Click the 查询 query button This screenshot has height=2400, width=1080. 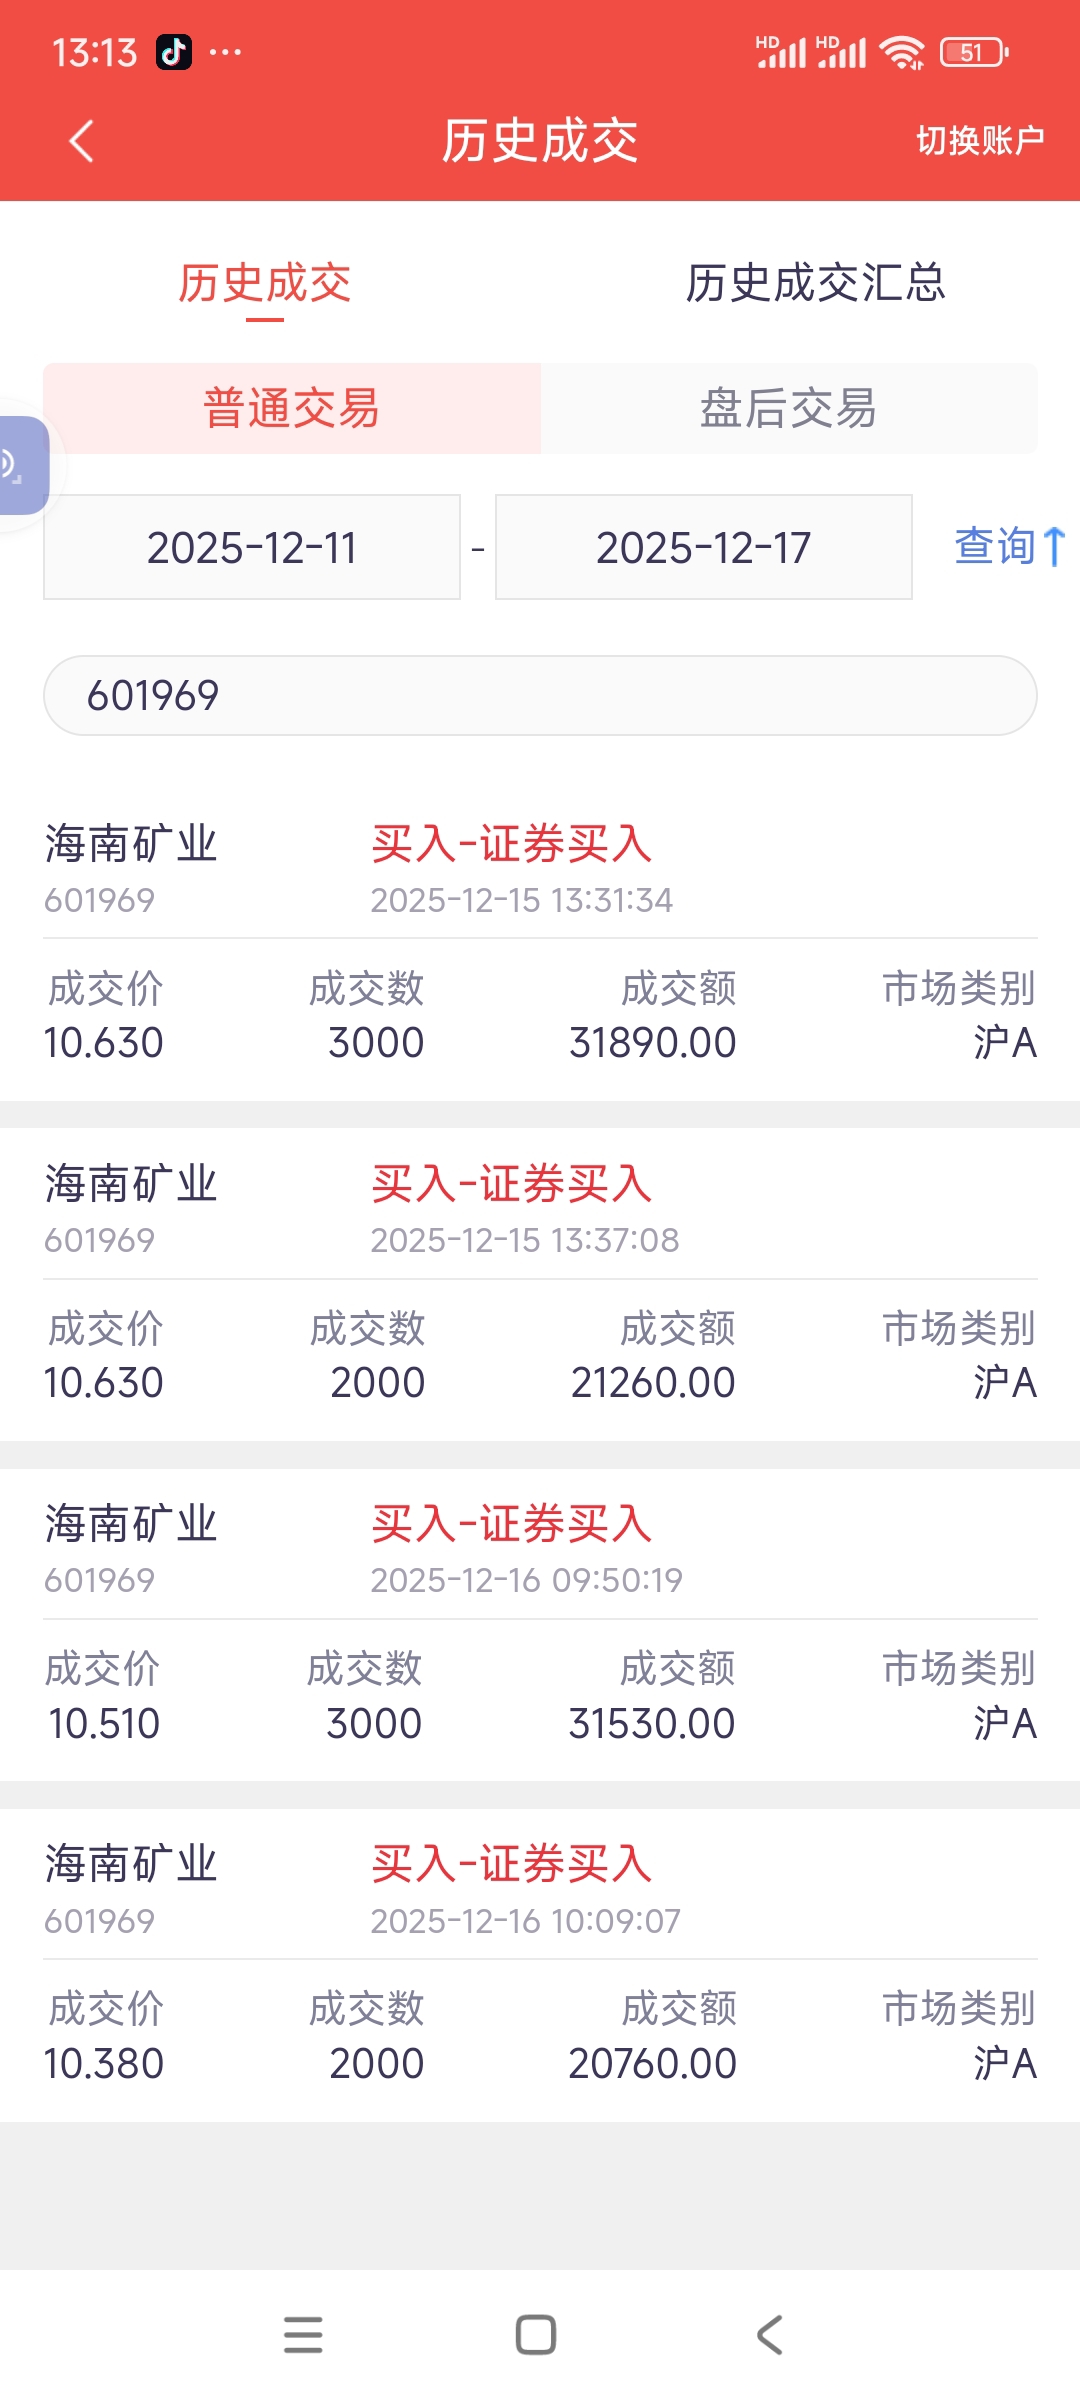click(1008, 546)
